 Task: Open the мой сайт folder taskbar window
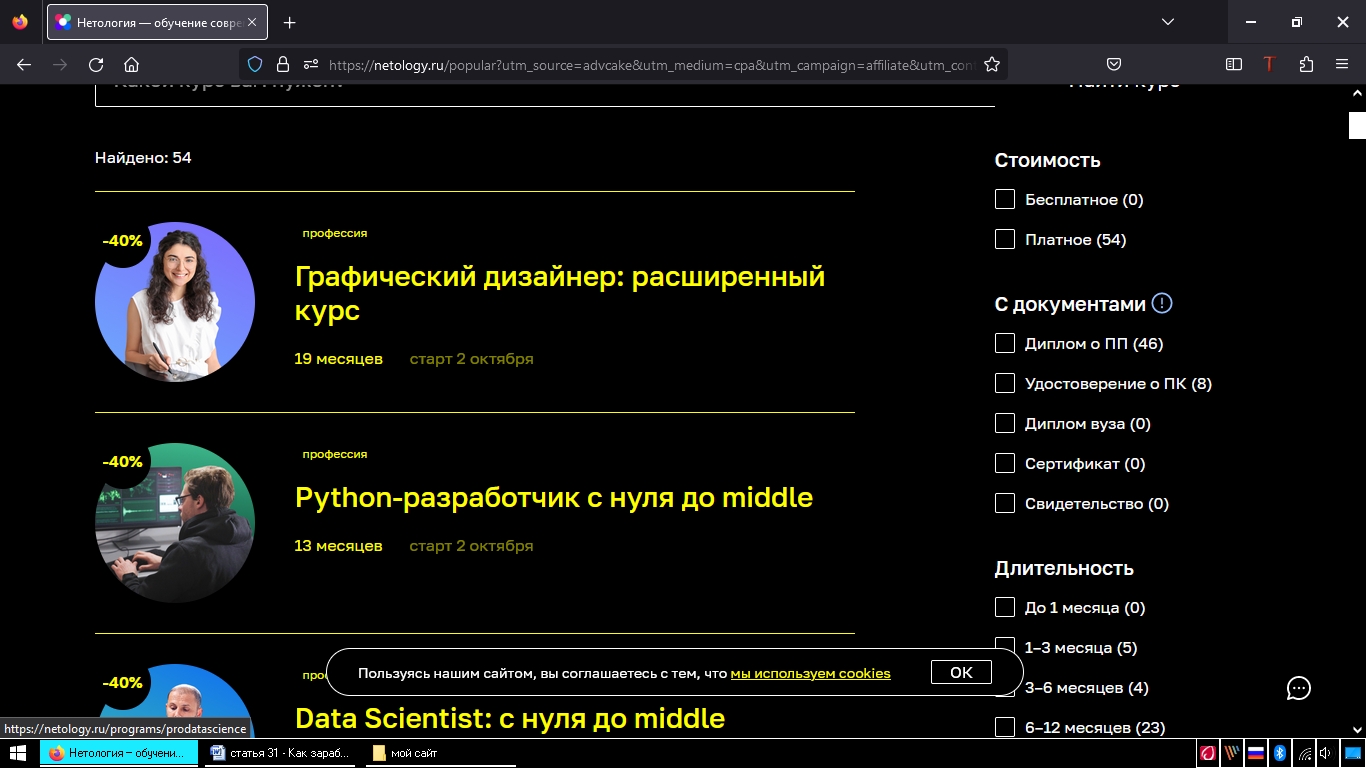pyautogui.click(x=440, y=753)
